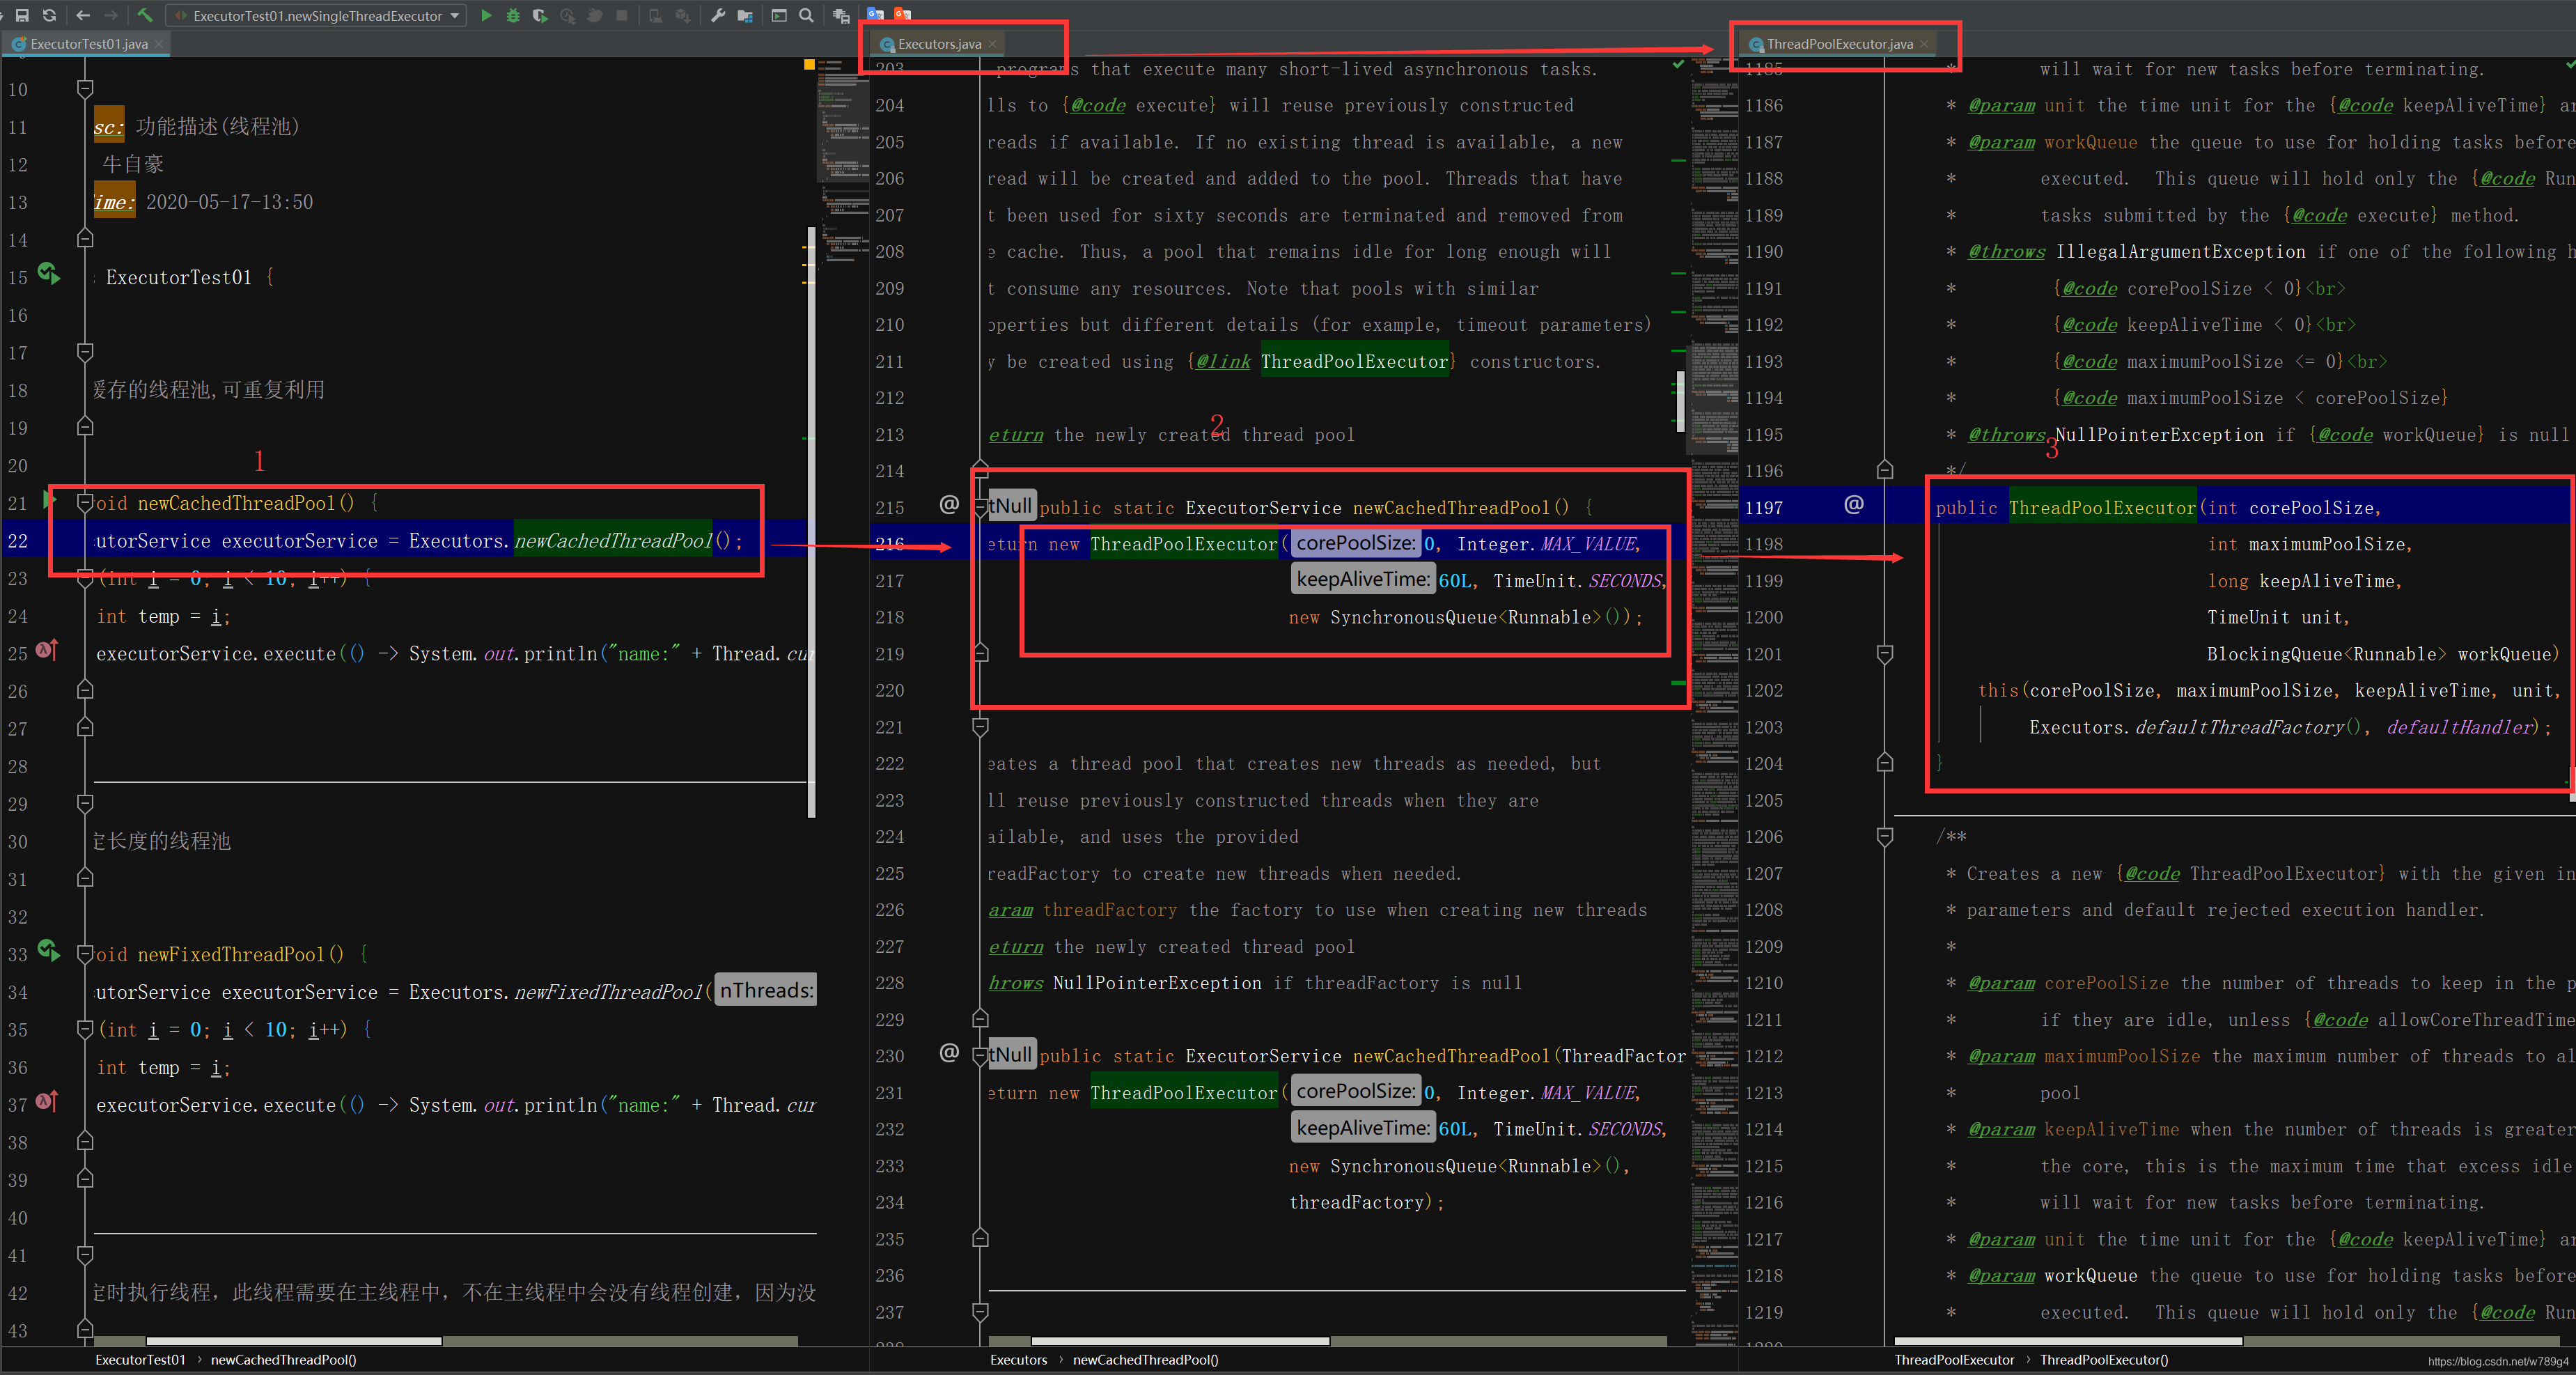Image resolution: width=2576 pixels, height=1375 pixels.
Task: Toggle fold marker at Executors line 221
Action: coord(981,727)
